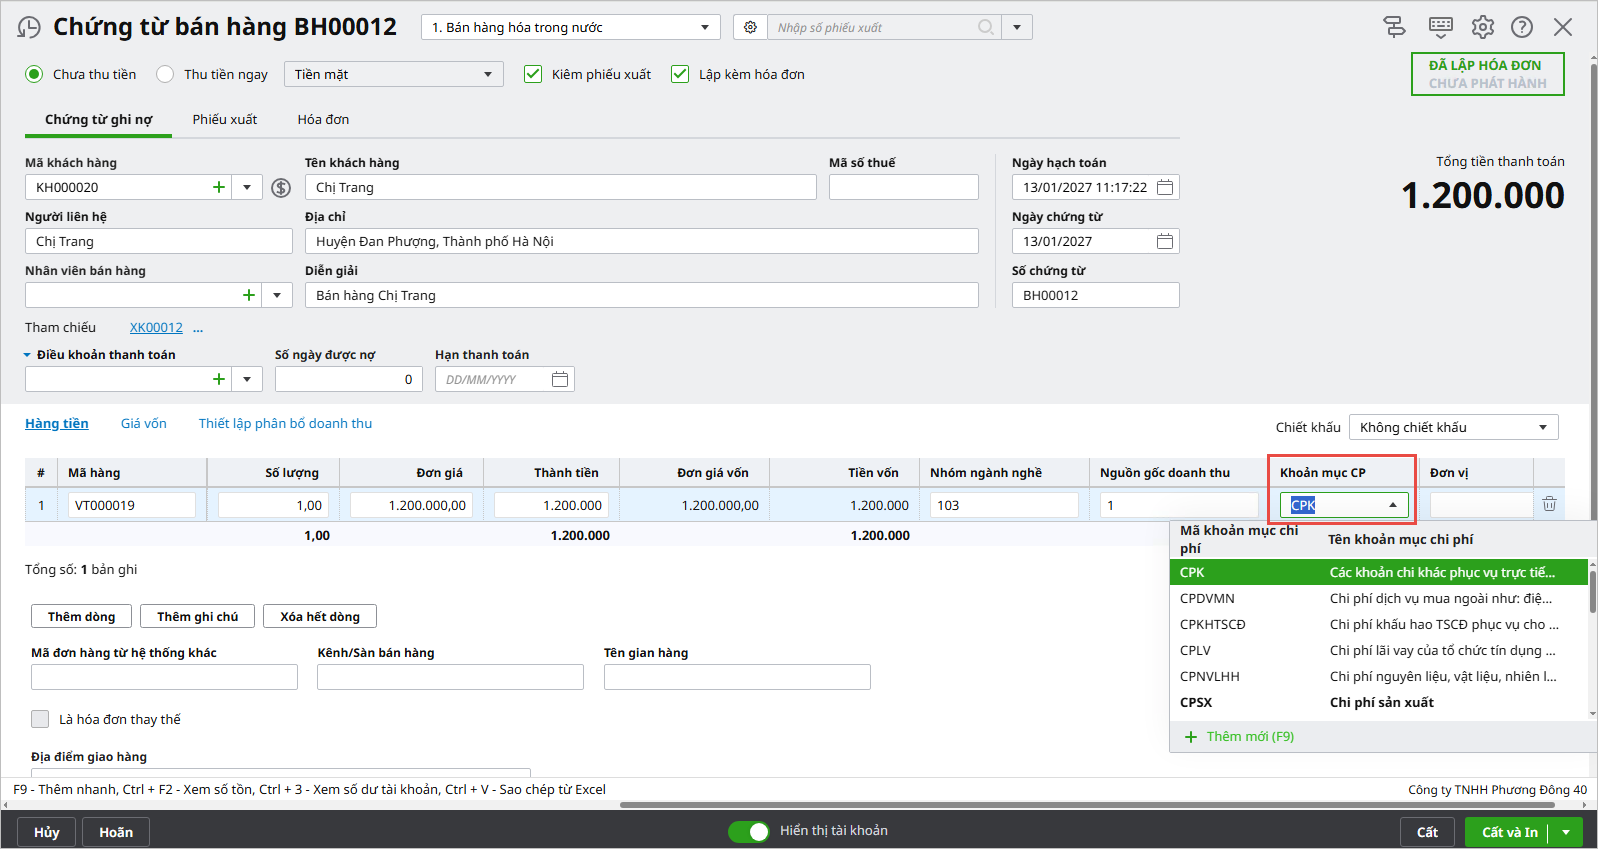Open the feedback keyboard icon in the header
The height and width of the screenshot is (849, 1598).
(x=1440, y=27)
